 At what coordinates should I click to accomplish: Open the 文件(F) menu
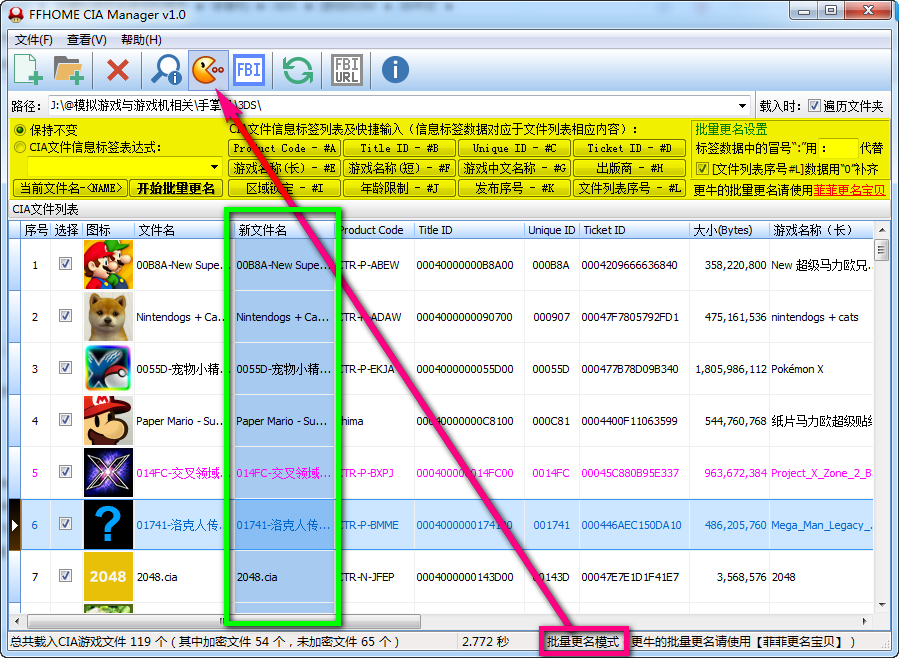33,40
